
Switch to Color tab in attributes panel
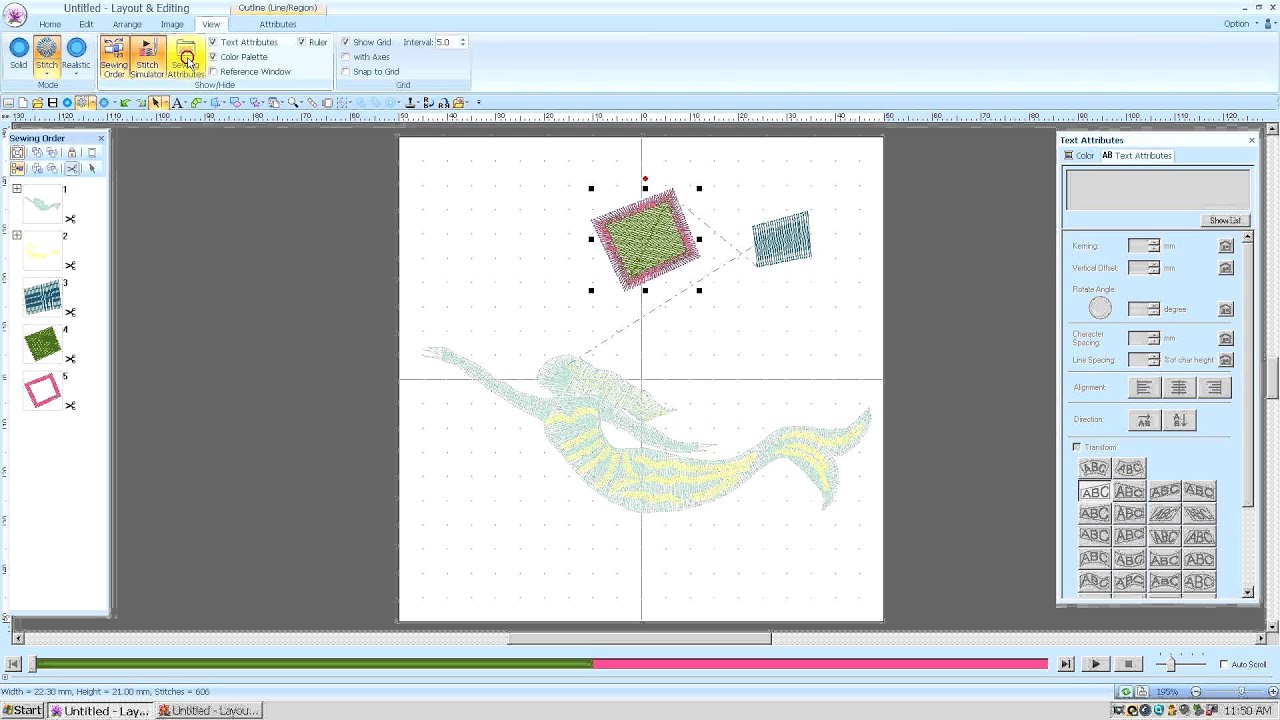[x=1080, y=156]
